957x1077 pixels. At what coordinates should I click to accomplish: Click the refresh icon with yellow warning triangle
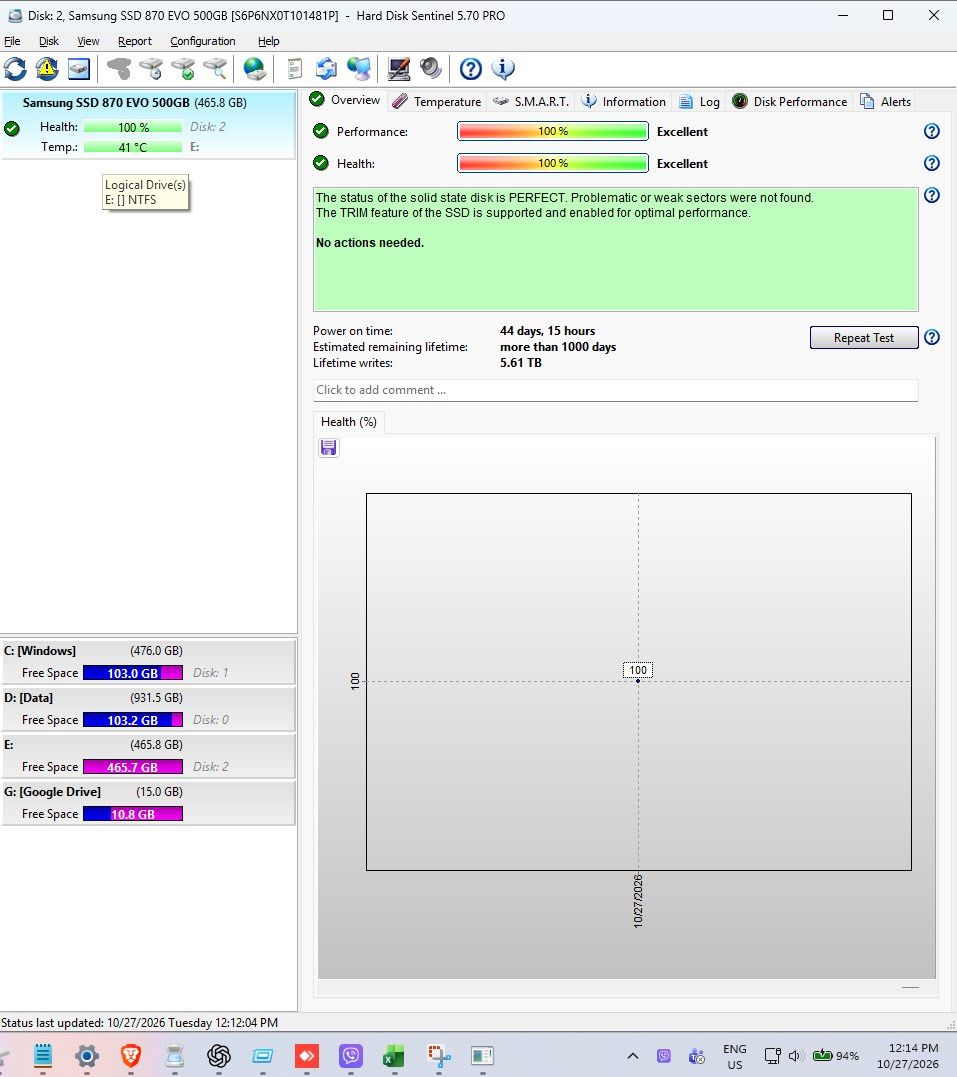pos(47,69)
